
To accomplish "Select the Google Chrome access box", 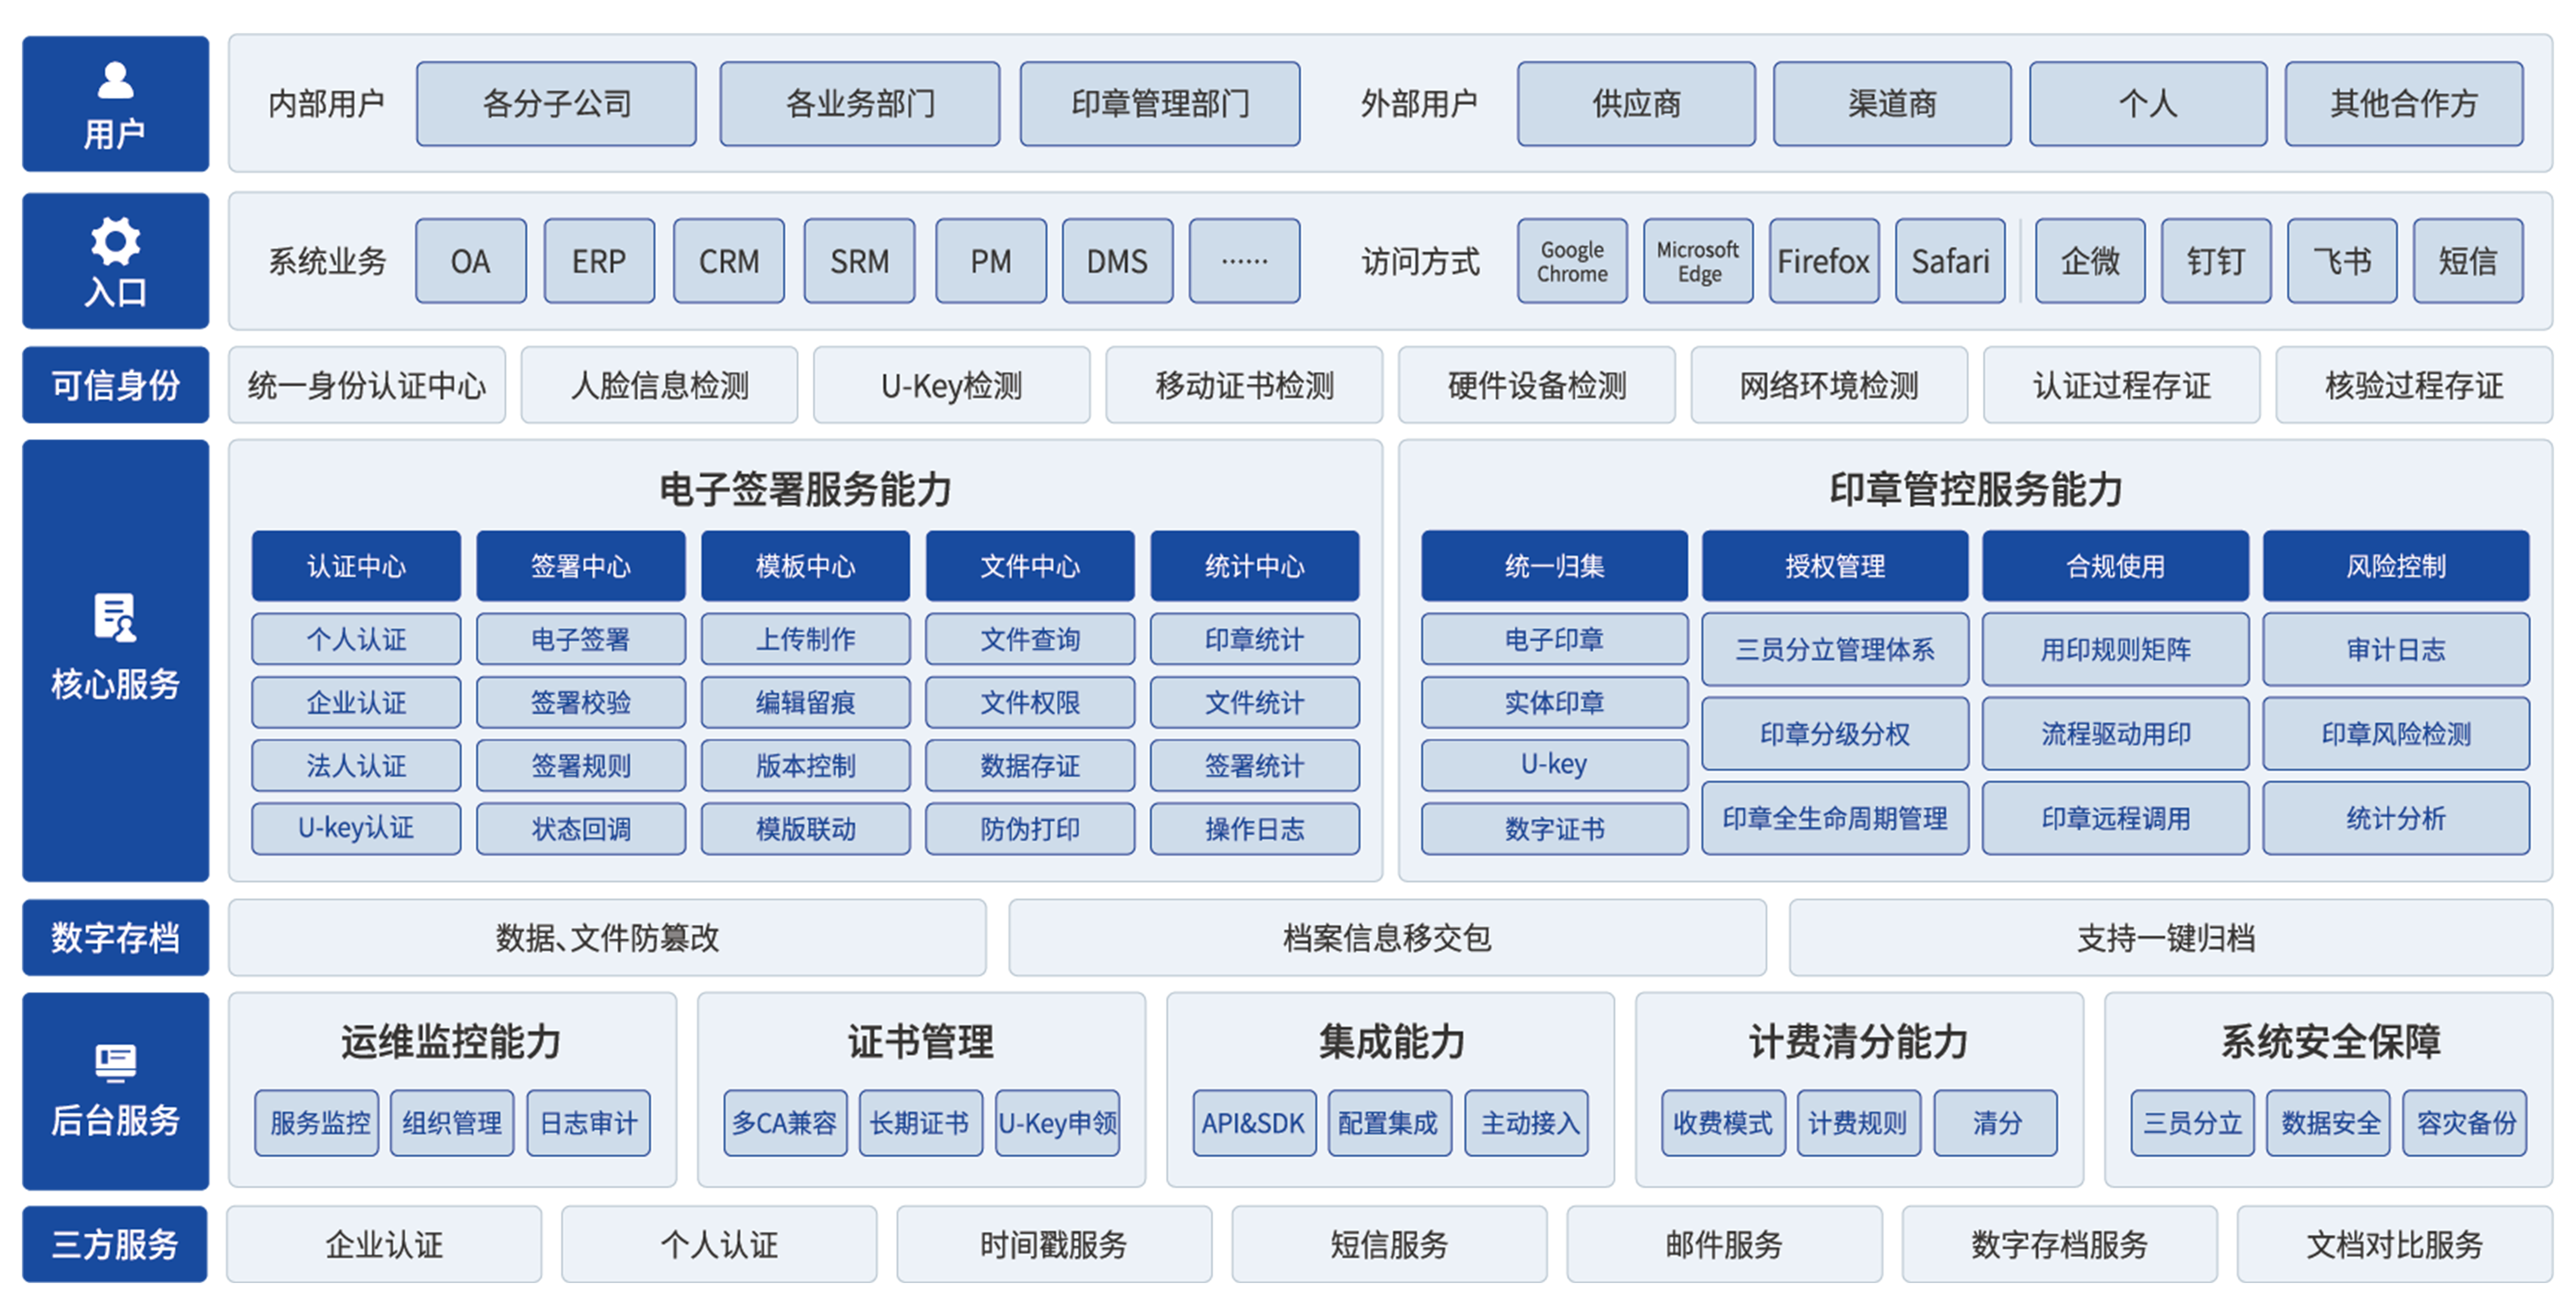I will (1572, 261).
